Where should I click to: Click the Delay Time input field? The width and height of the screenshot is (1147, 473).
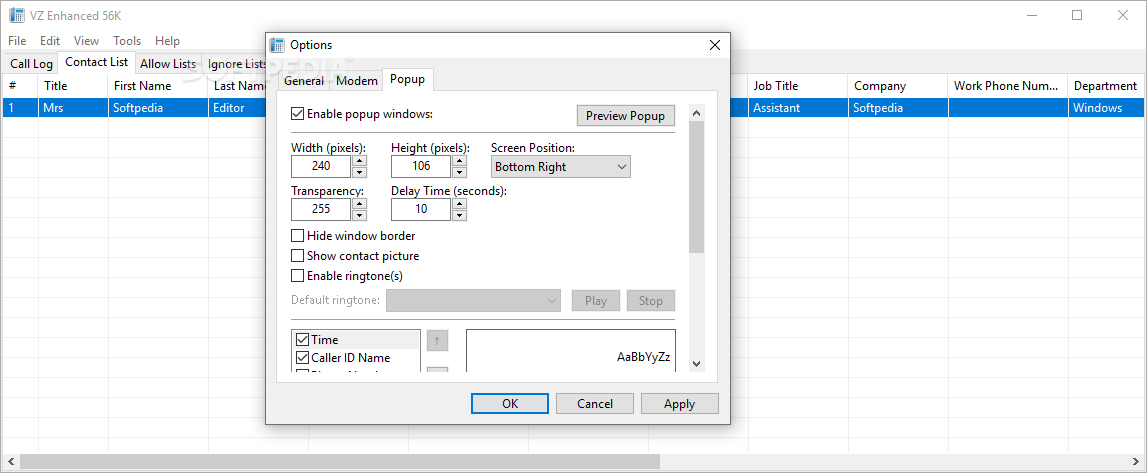pos(421,210)
